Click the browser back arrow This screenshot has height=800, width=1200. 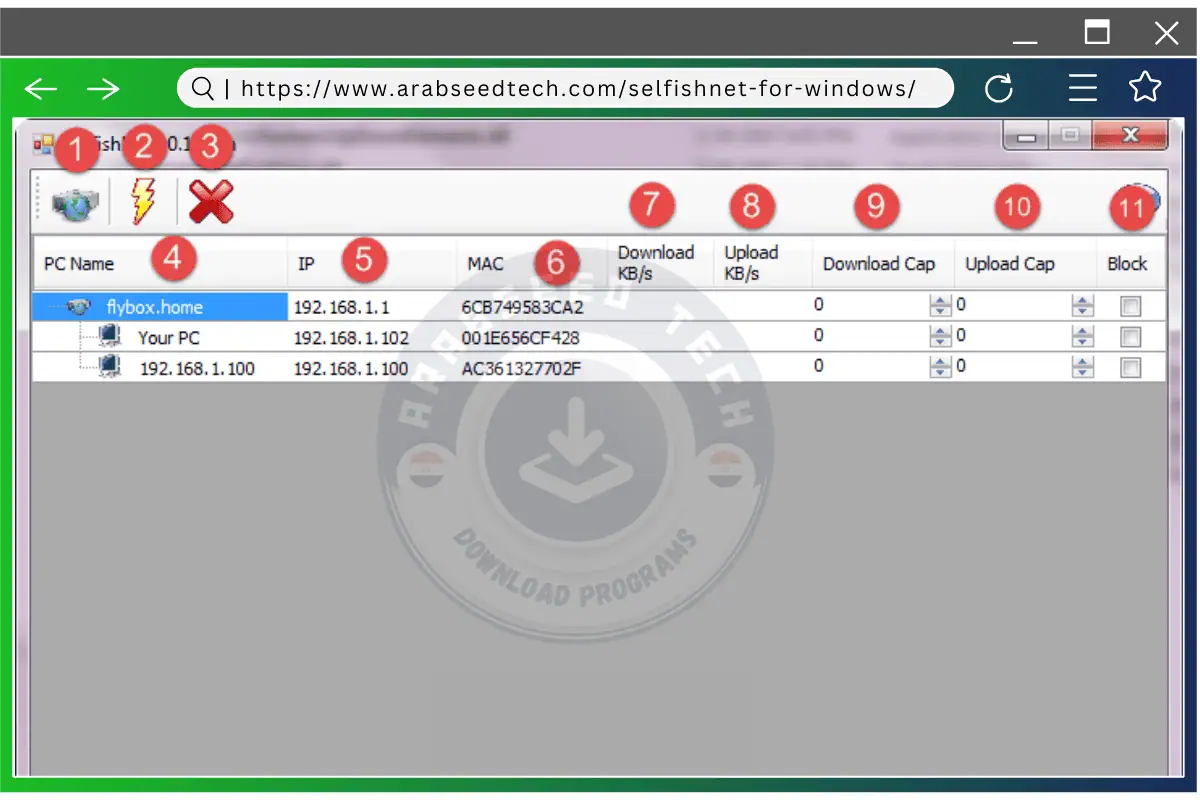click(41, 89)
